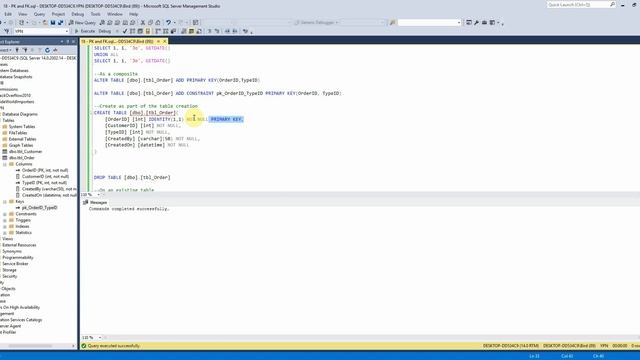
Task: Open the Tools menu
Action: tap(96, 14)
